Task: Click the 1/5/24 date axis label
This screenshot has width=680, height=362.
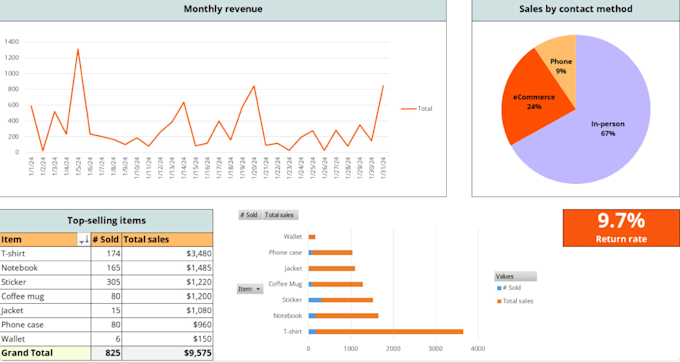Action: point(78,166)
